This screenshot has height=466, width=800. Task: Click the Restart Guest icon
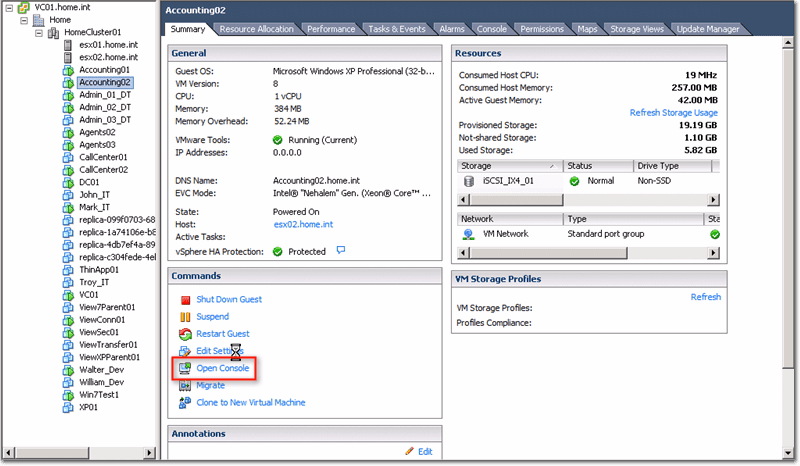[185, 334]
